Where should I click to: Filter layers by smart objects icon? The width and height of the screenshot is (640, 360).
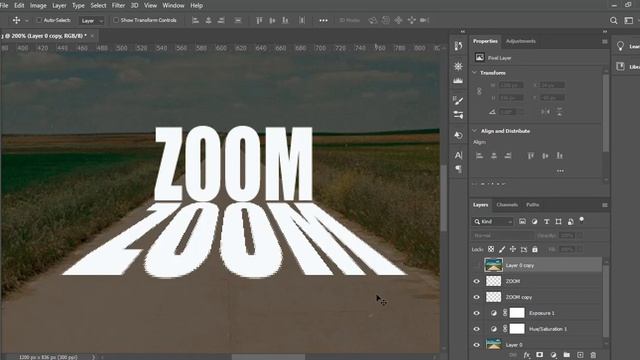[571, 221]
